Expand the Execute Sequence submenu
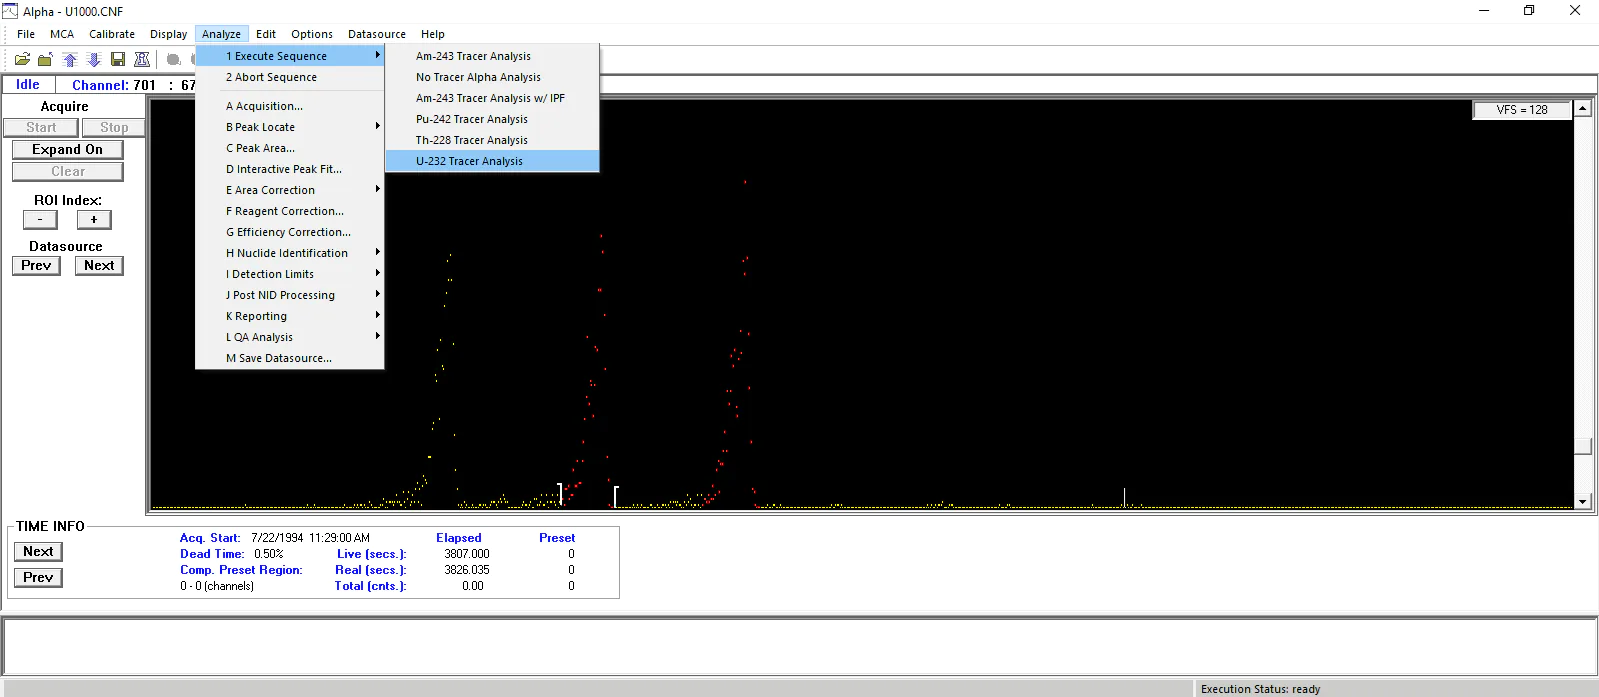This screenshot has width=1599, height=697. click(290, 56)
